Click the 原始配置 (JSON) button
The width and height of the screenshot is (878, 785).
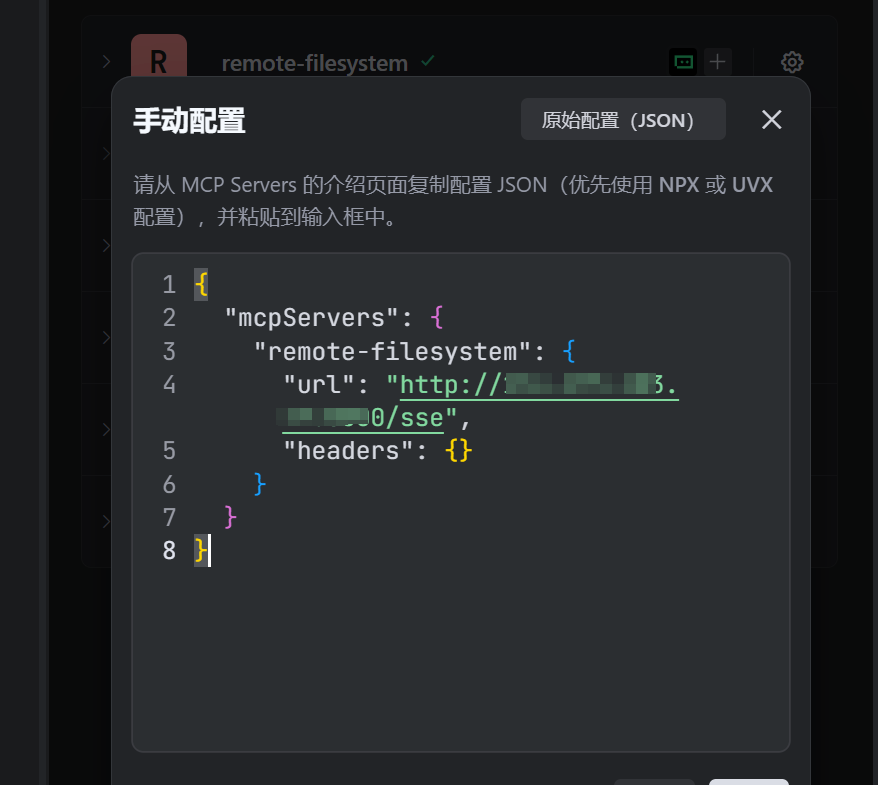point(623,119)
